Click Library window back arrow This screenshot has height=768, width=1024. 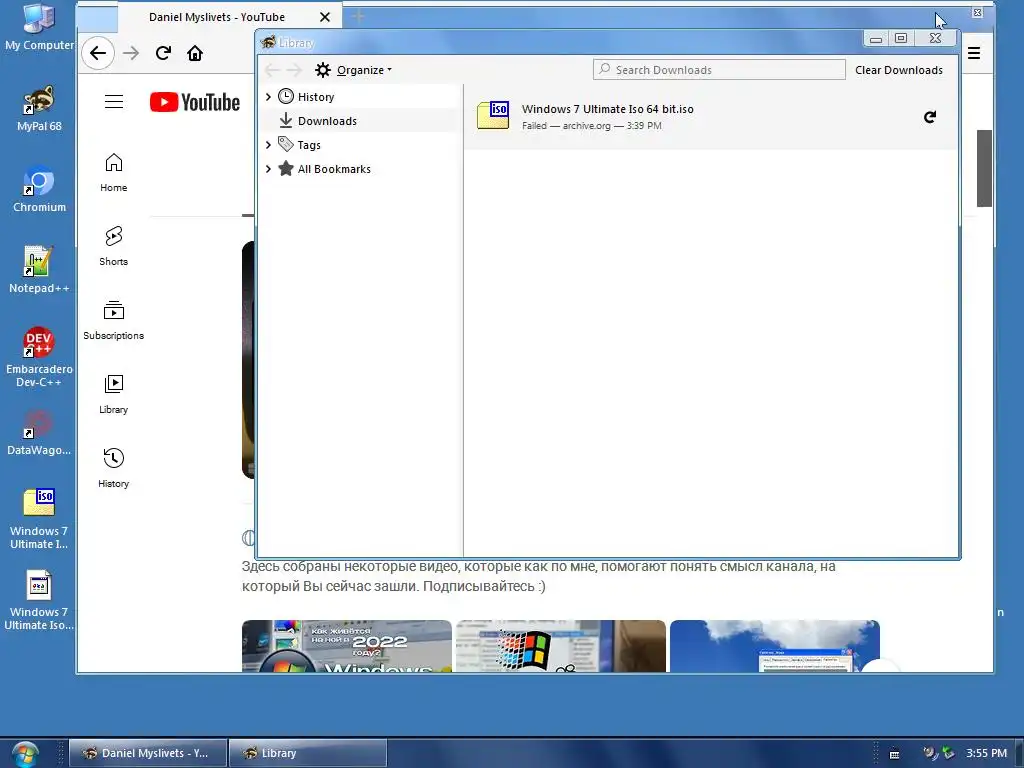click(x=272, y=70)
